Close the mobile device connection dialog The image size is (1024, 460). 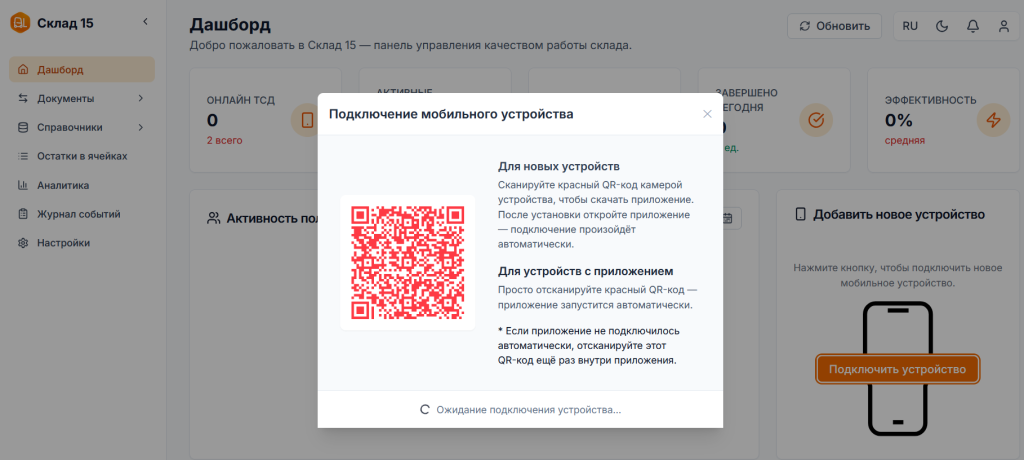coord(707,114)
